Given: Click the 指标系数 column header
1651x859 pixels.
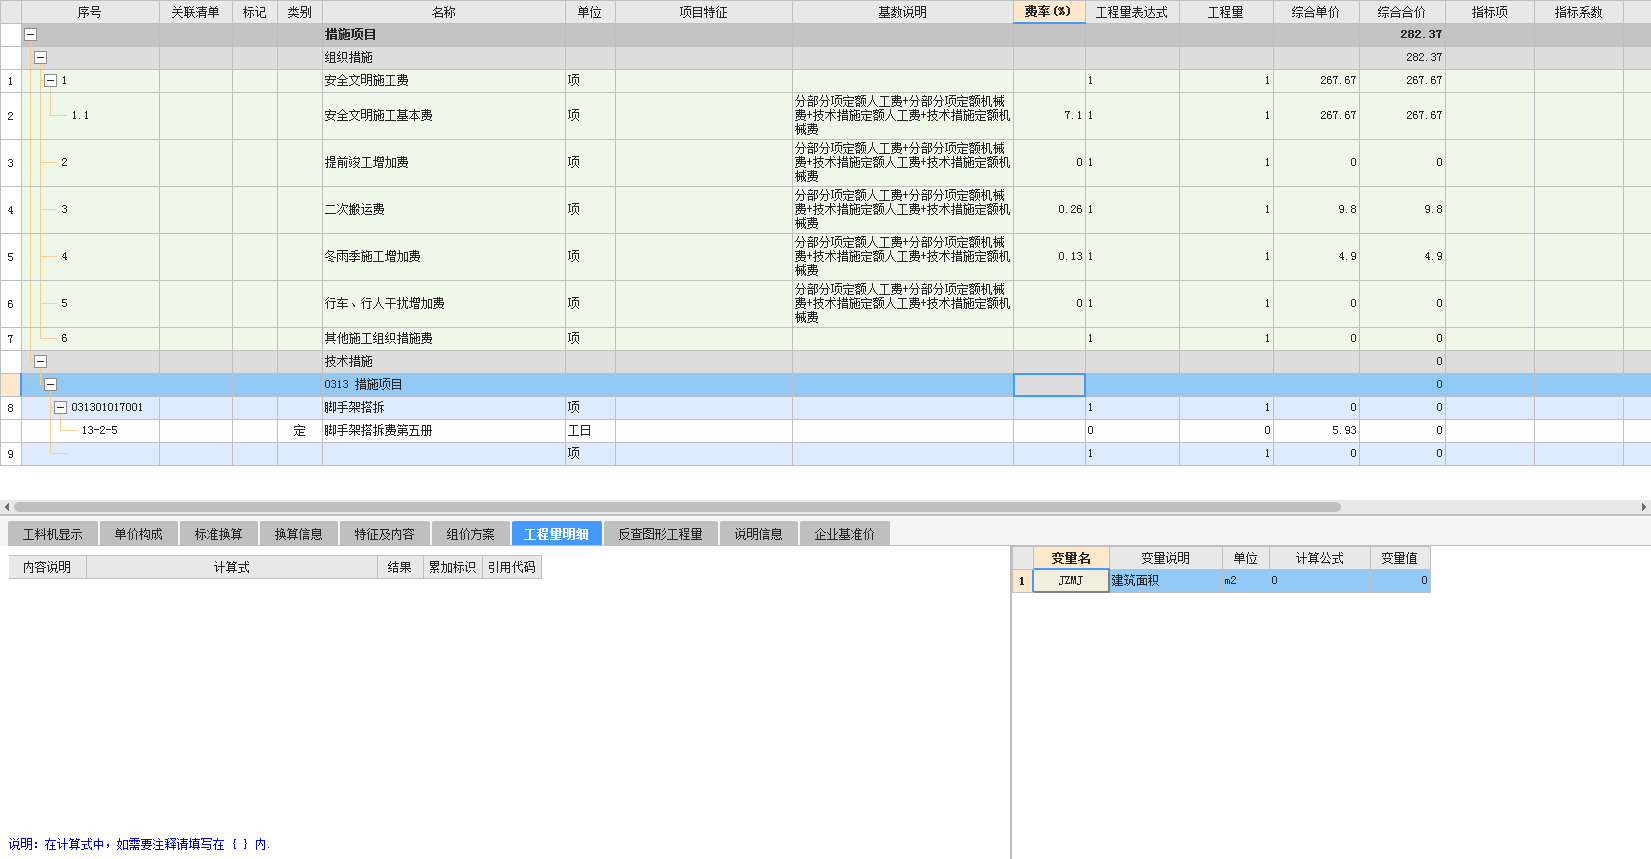Looking at the screenshot, I should point(1578,12).
